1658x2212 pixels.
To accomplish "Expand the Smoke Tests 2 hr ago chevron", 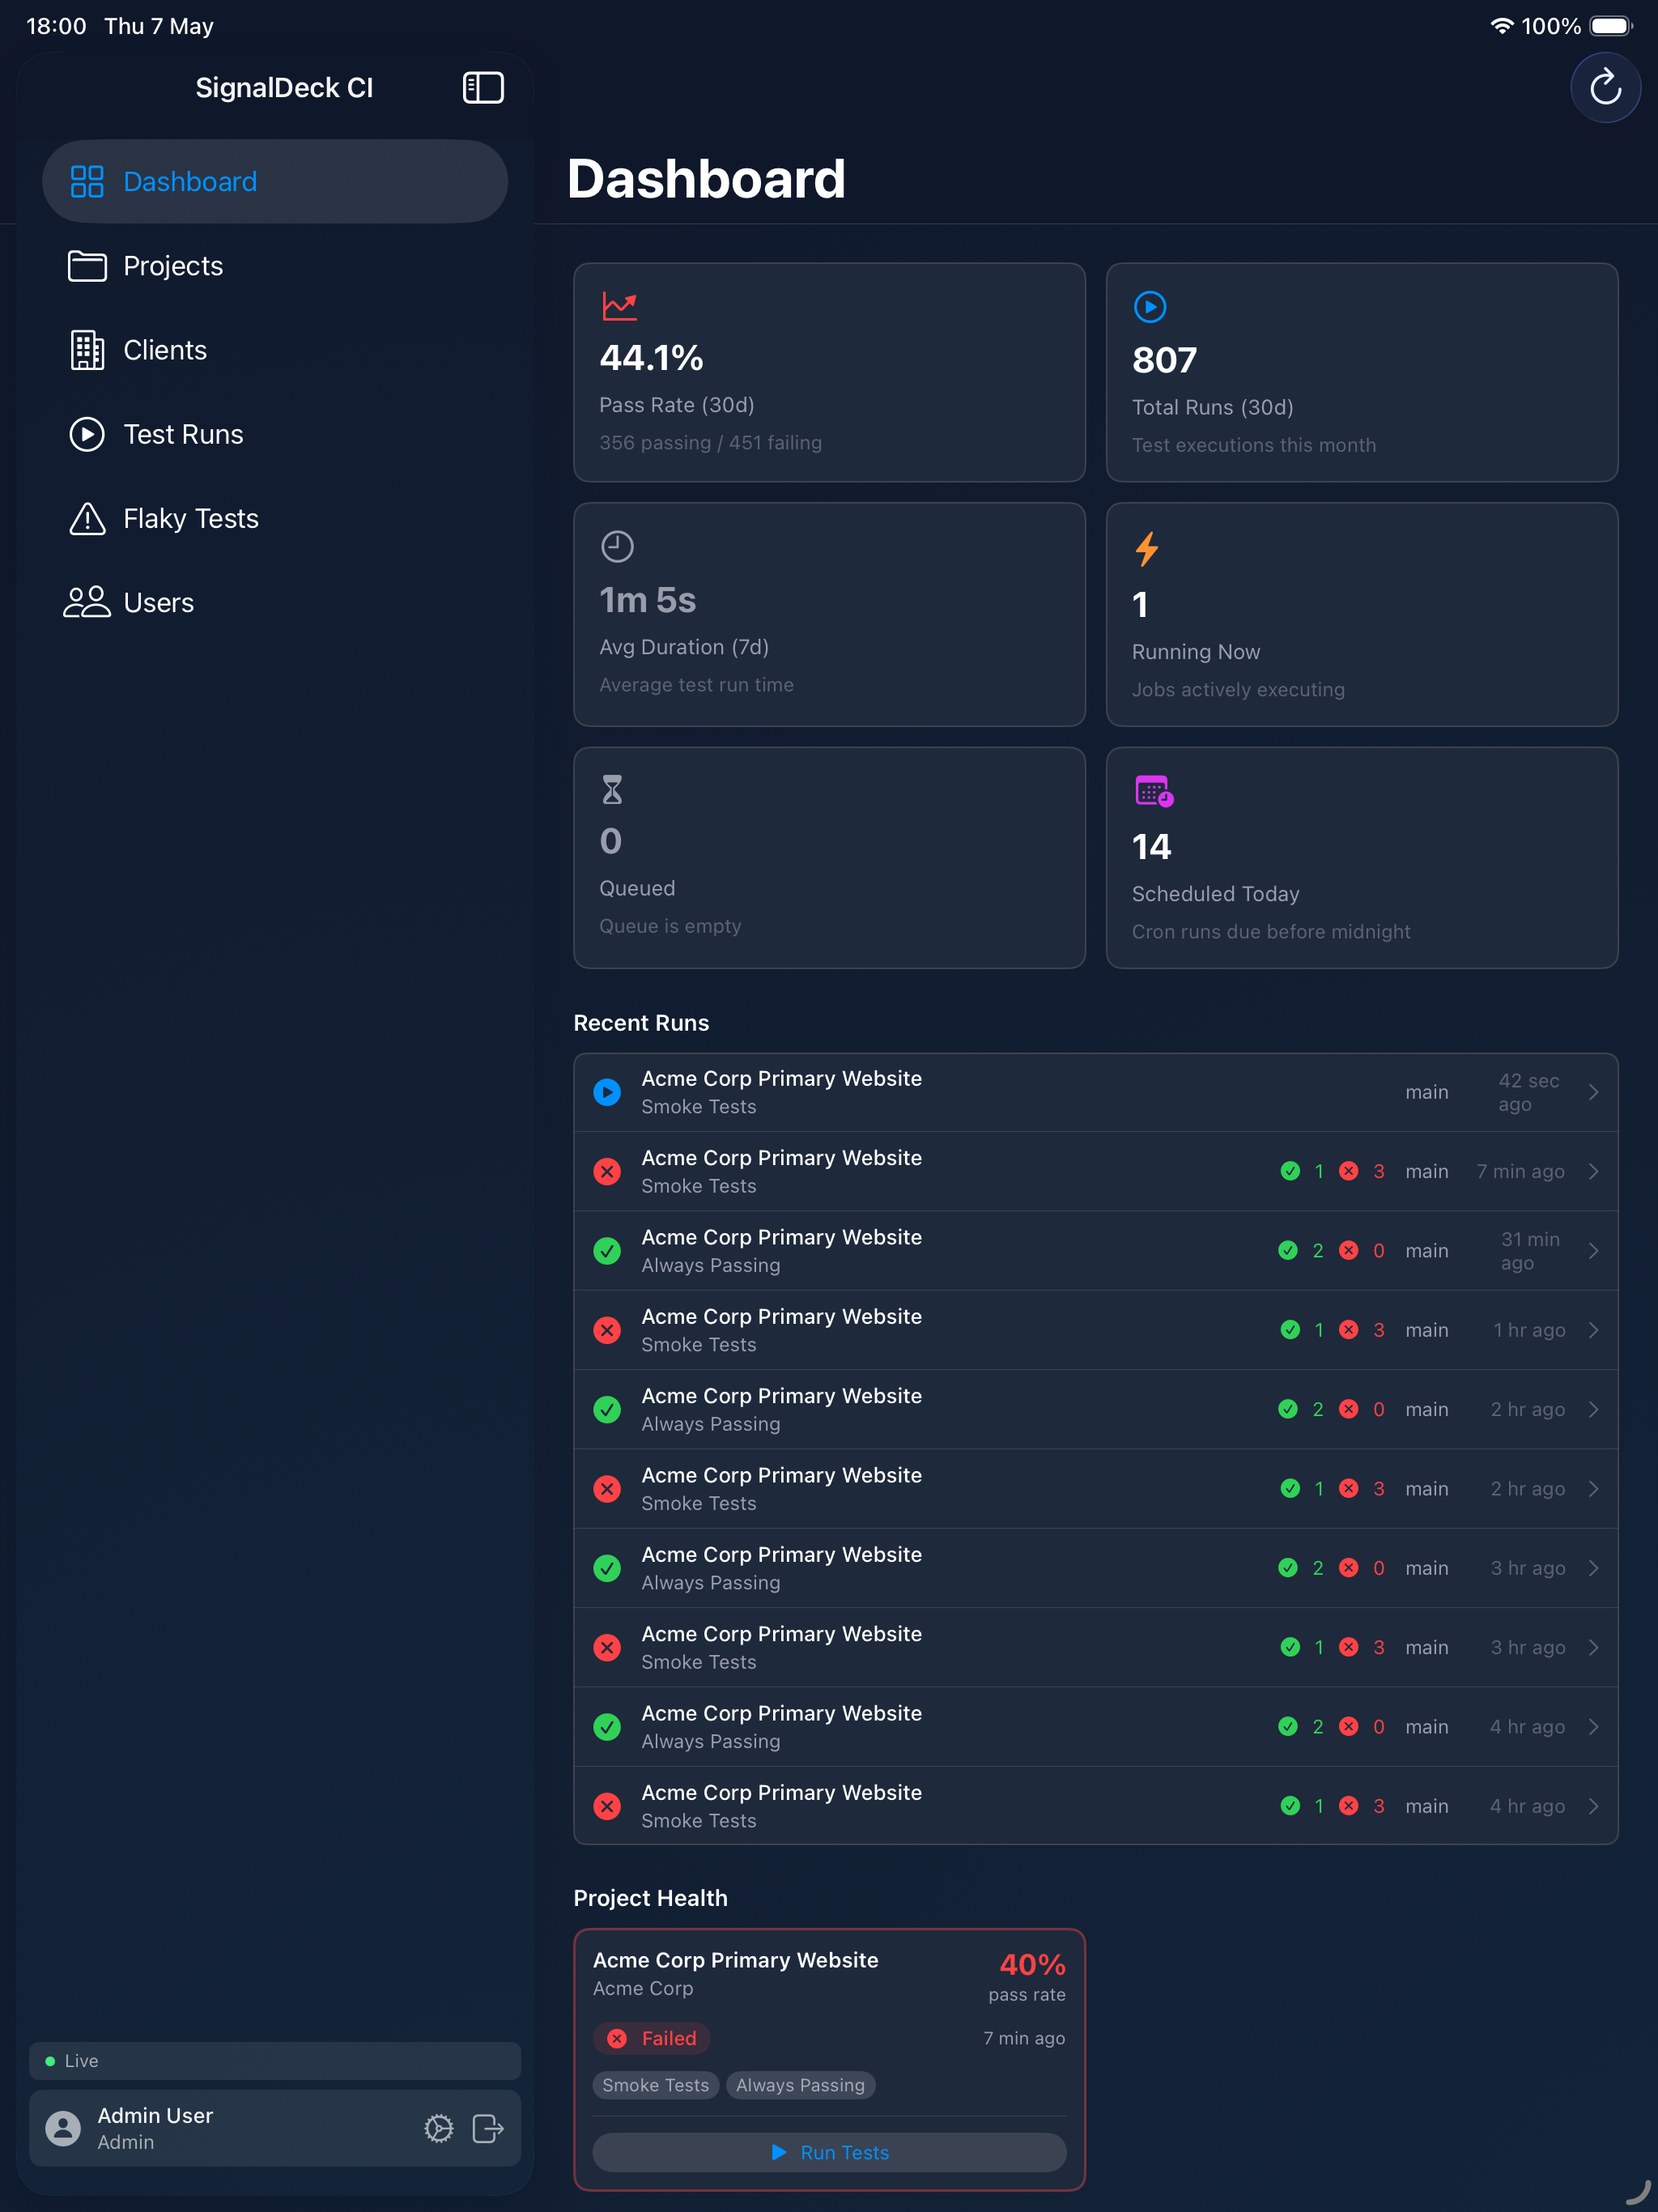I will tap(1593, 1489).
